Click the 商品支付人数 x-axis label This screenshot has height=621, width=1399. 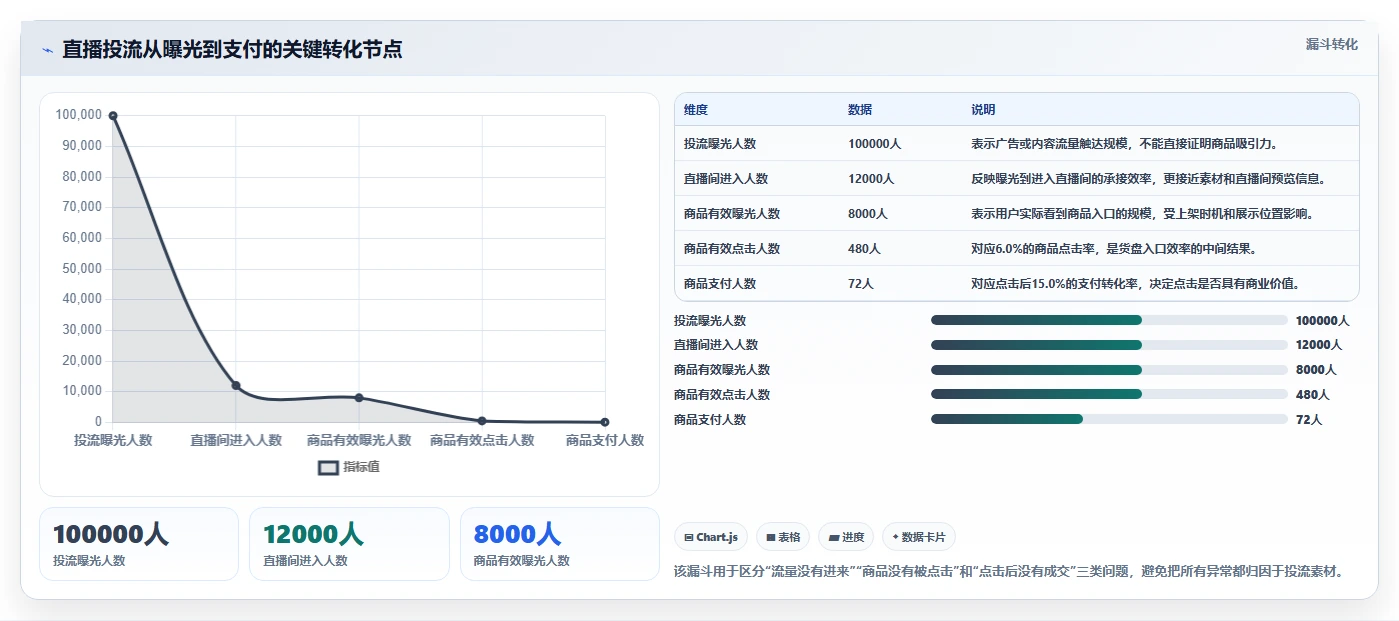tap(605, 440)
